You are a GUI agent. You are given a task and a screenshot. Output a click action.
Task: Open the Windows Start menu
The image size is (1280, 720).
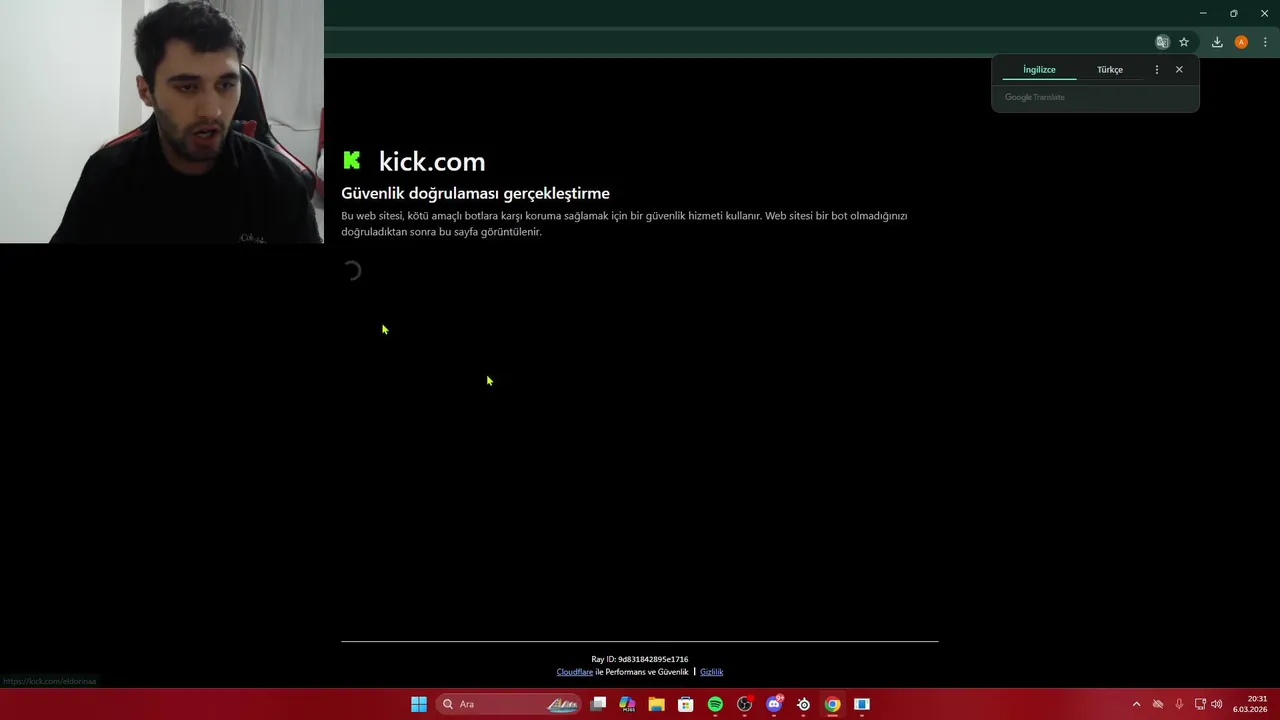(419, 704)
